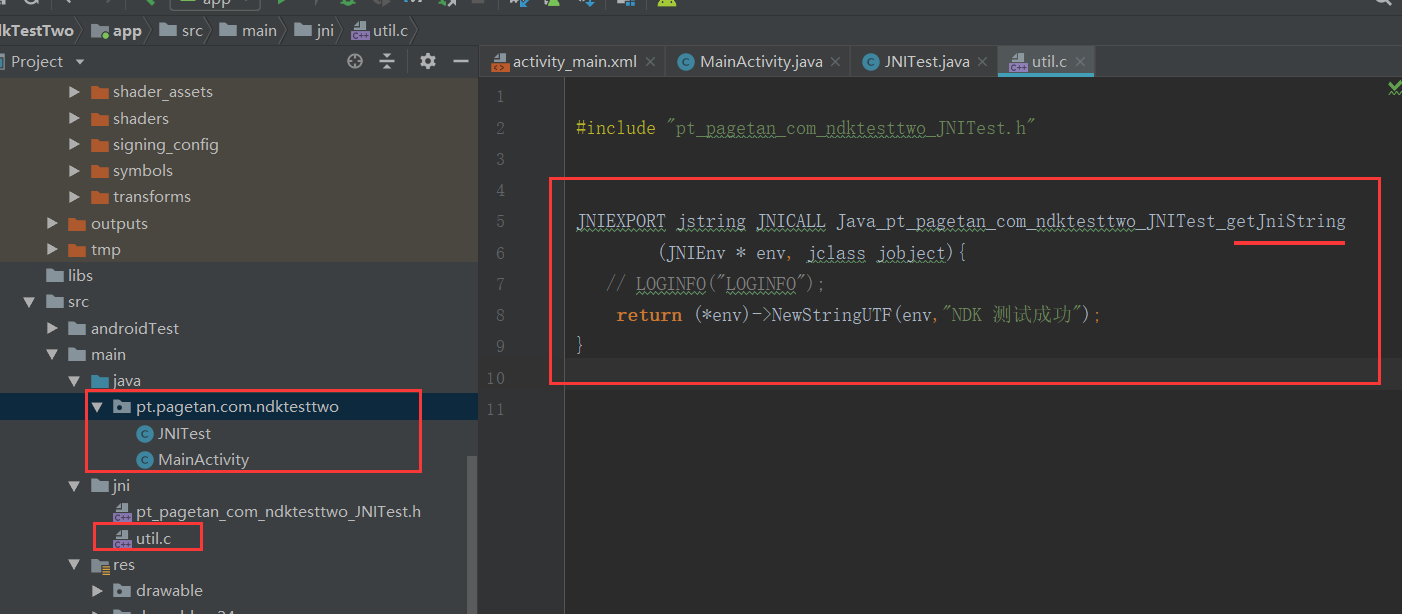Click the JNIEXPORT keyword on line 5
The height and width of the screenshot is (614, 1402).
621,221
